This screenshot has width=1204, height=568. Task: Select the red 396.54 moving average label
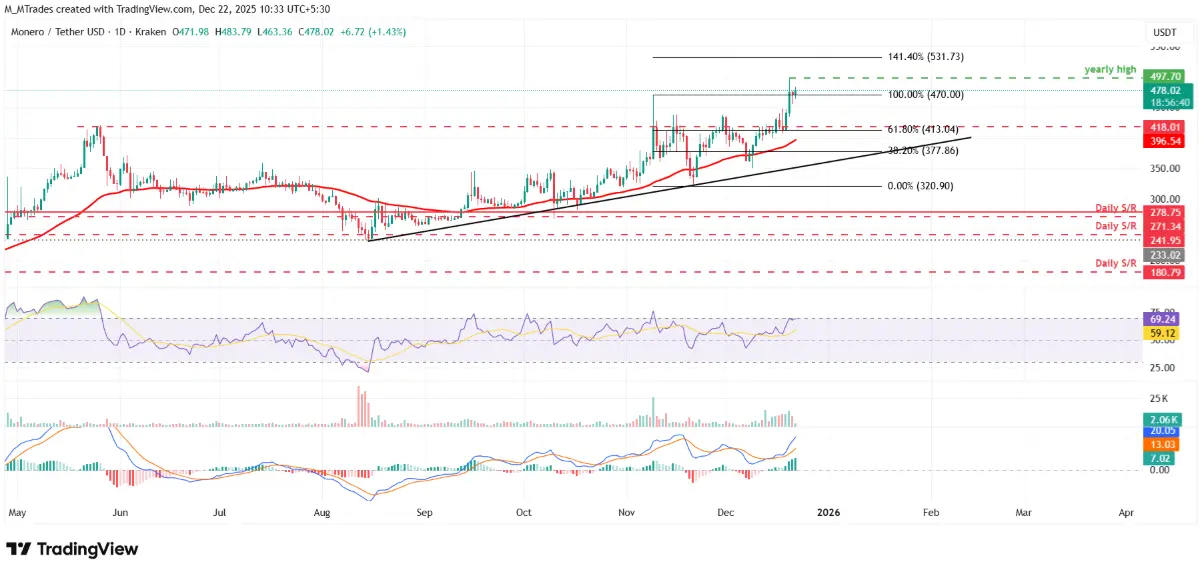[x=1168, y=141]
